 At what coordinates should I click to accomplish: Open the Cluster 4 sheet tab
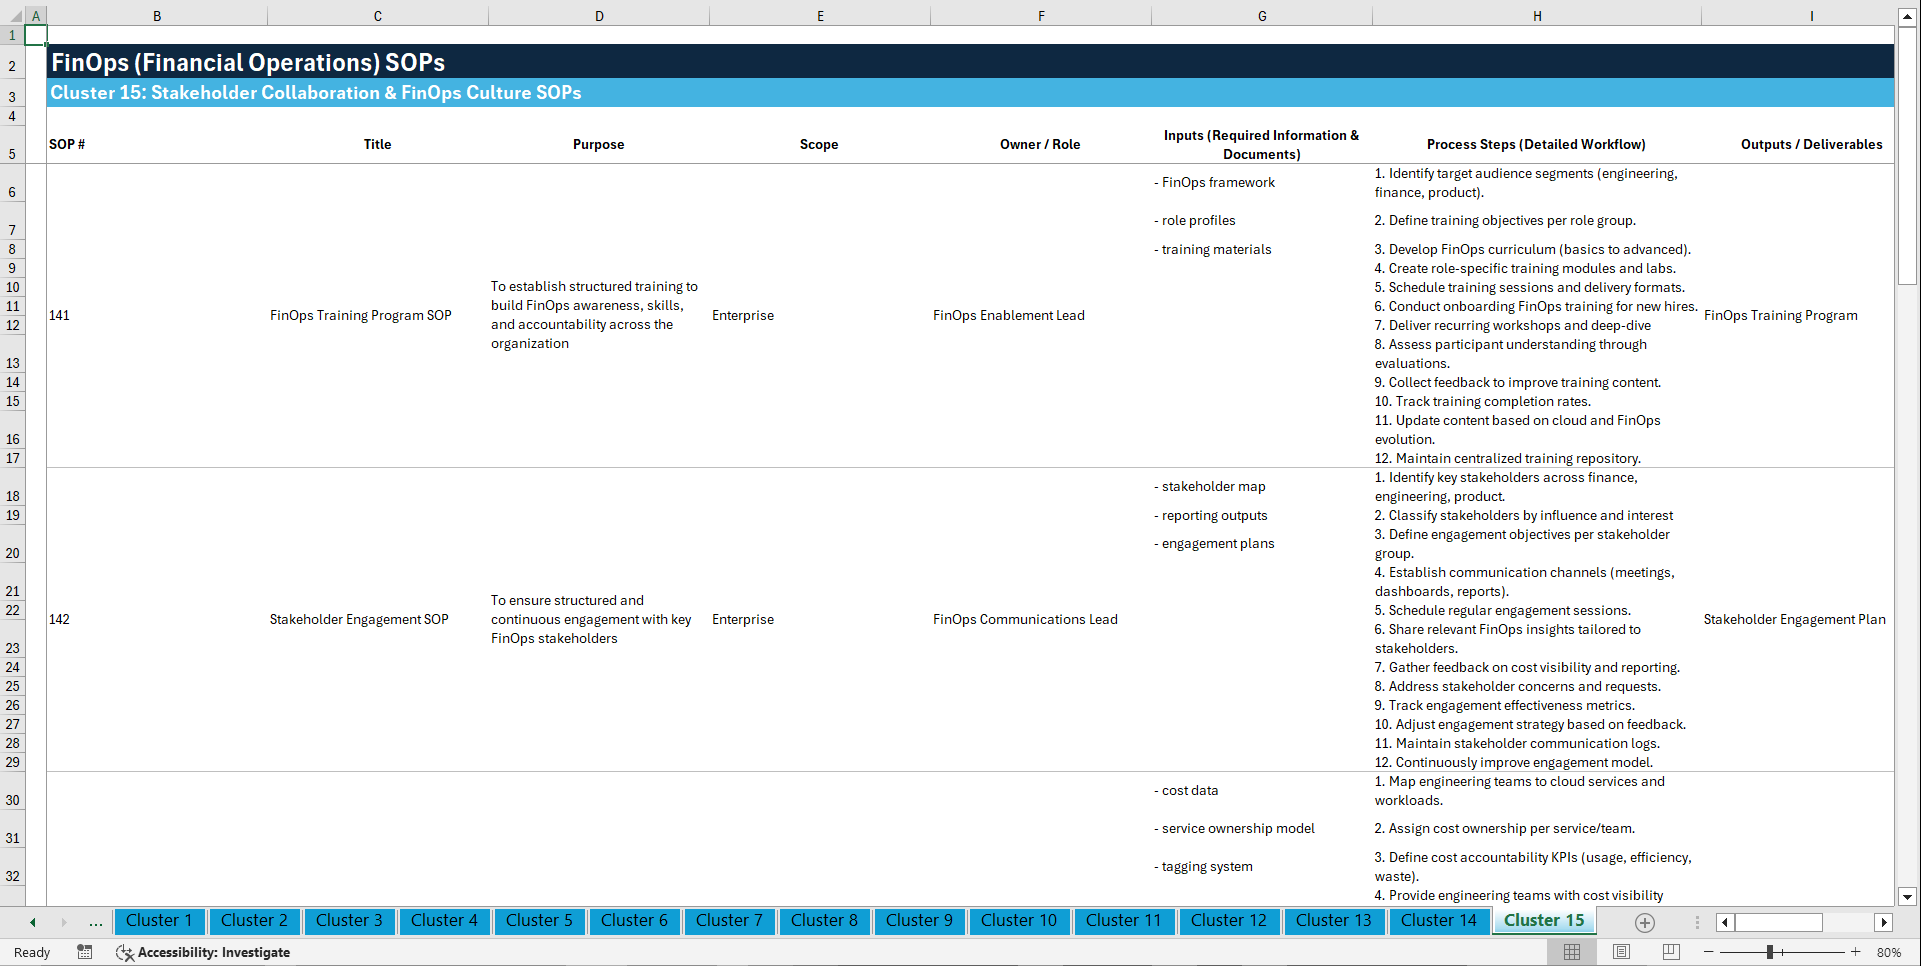444,921
